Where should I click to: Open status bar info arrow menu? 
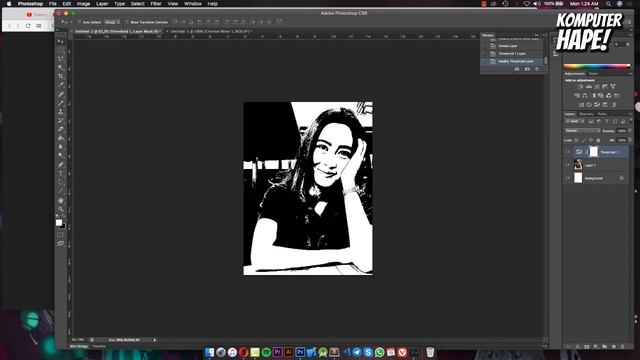pyautogui.click(x=155, y=340)
